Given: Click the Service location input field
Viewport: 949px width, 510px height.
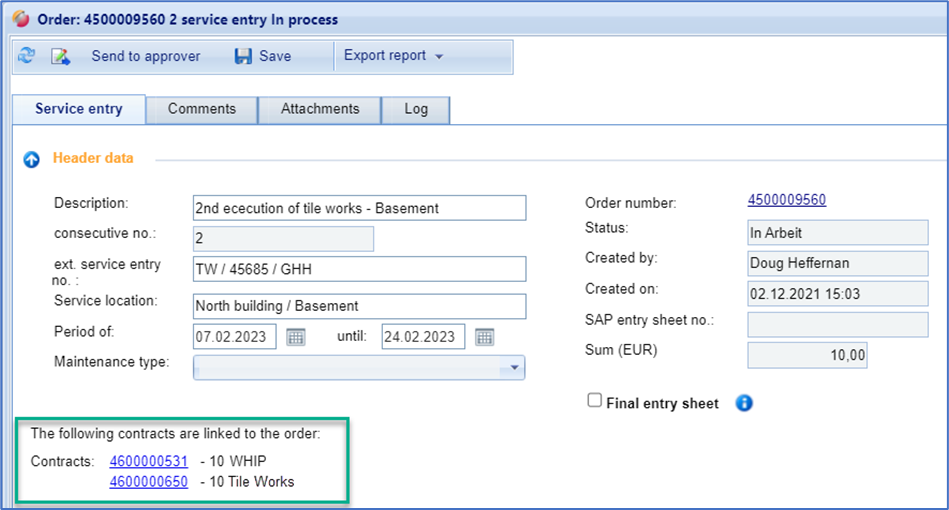Looking at the screenshot, I should click(x=358, y=306).
